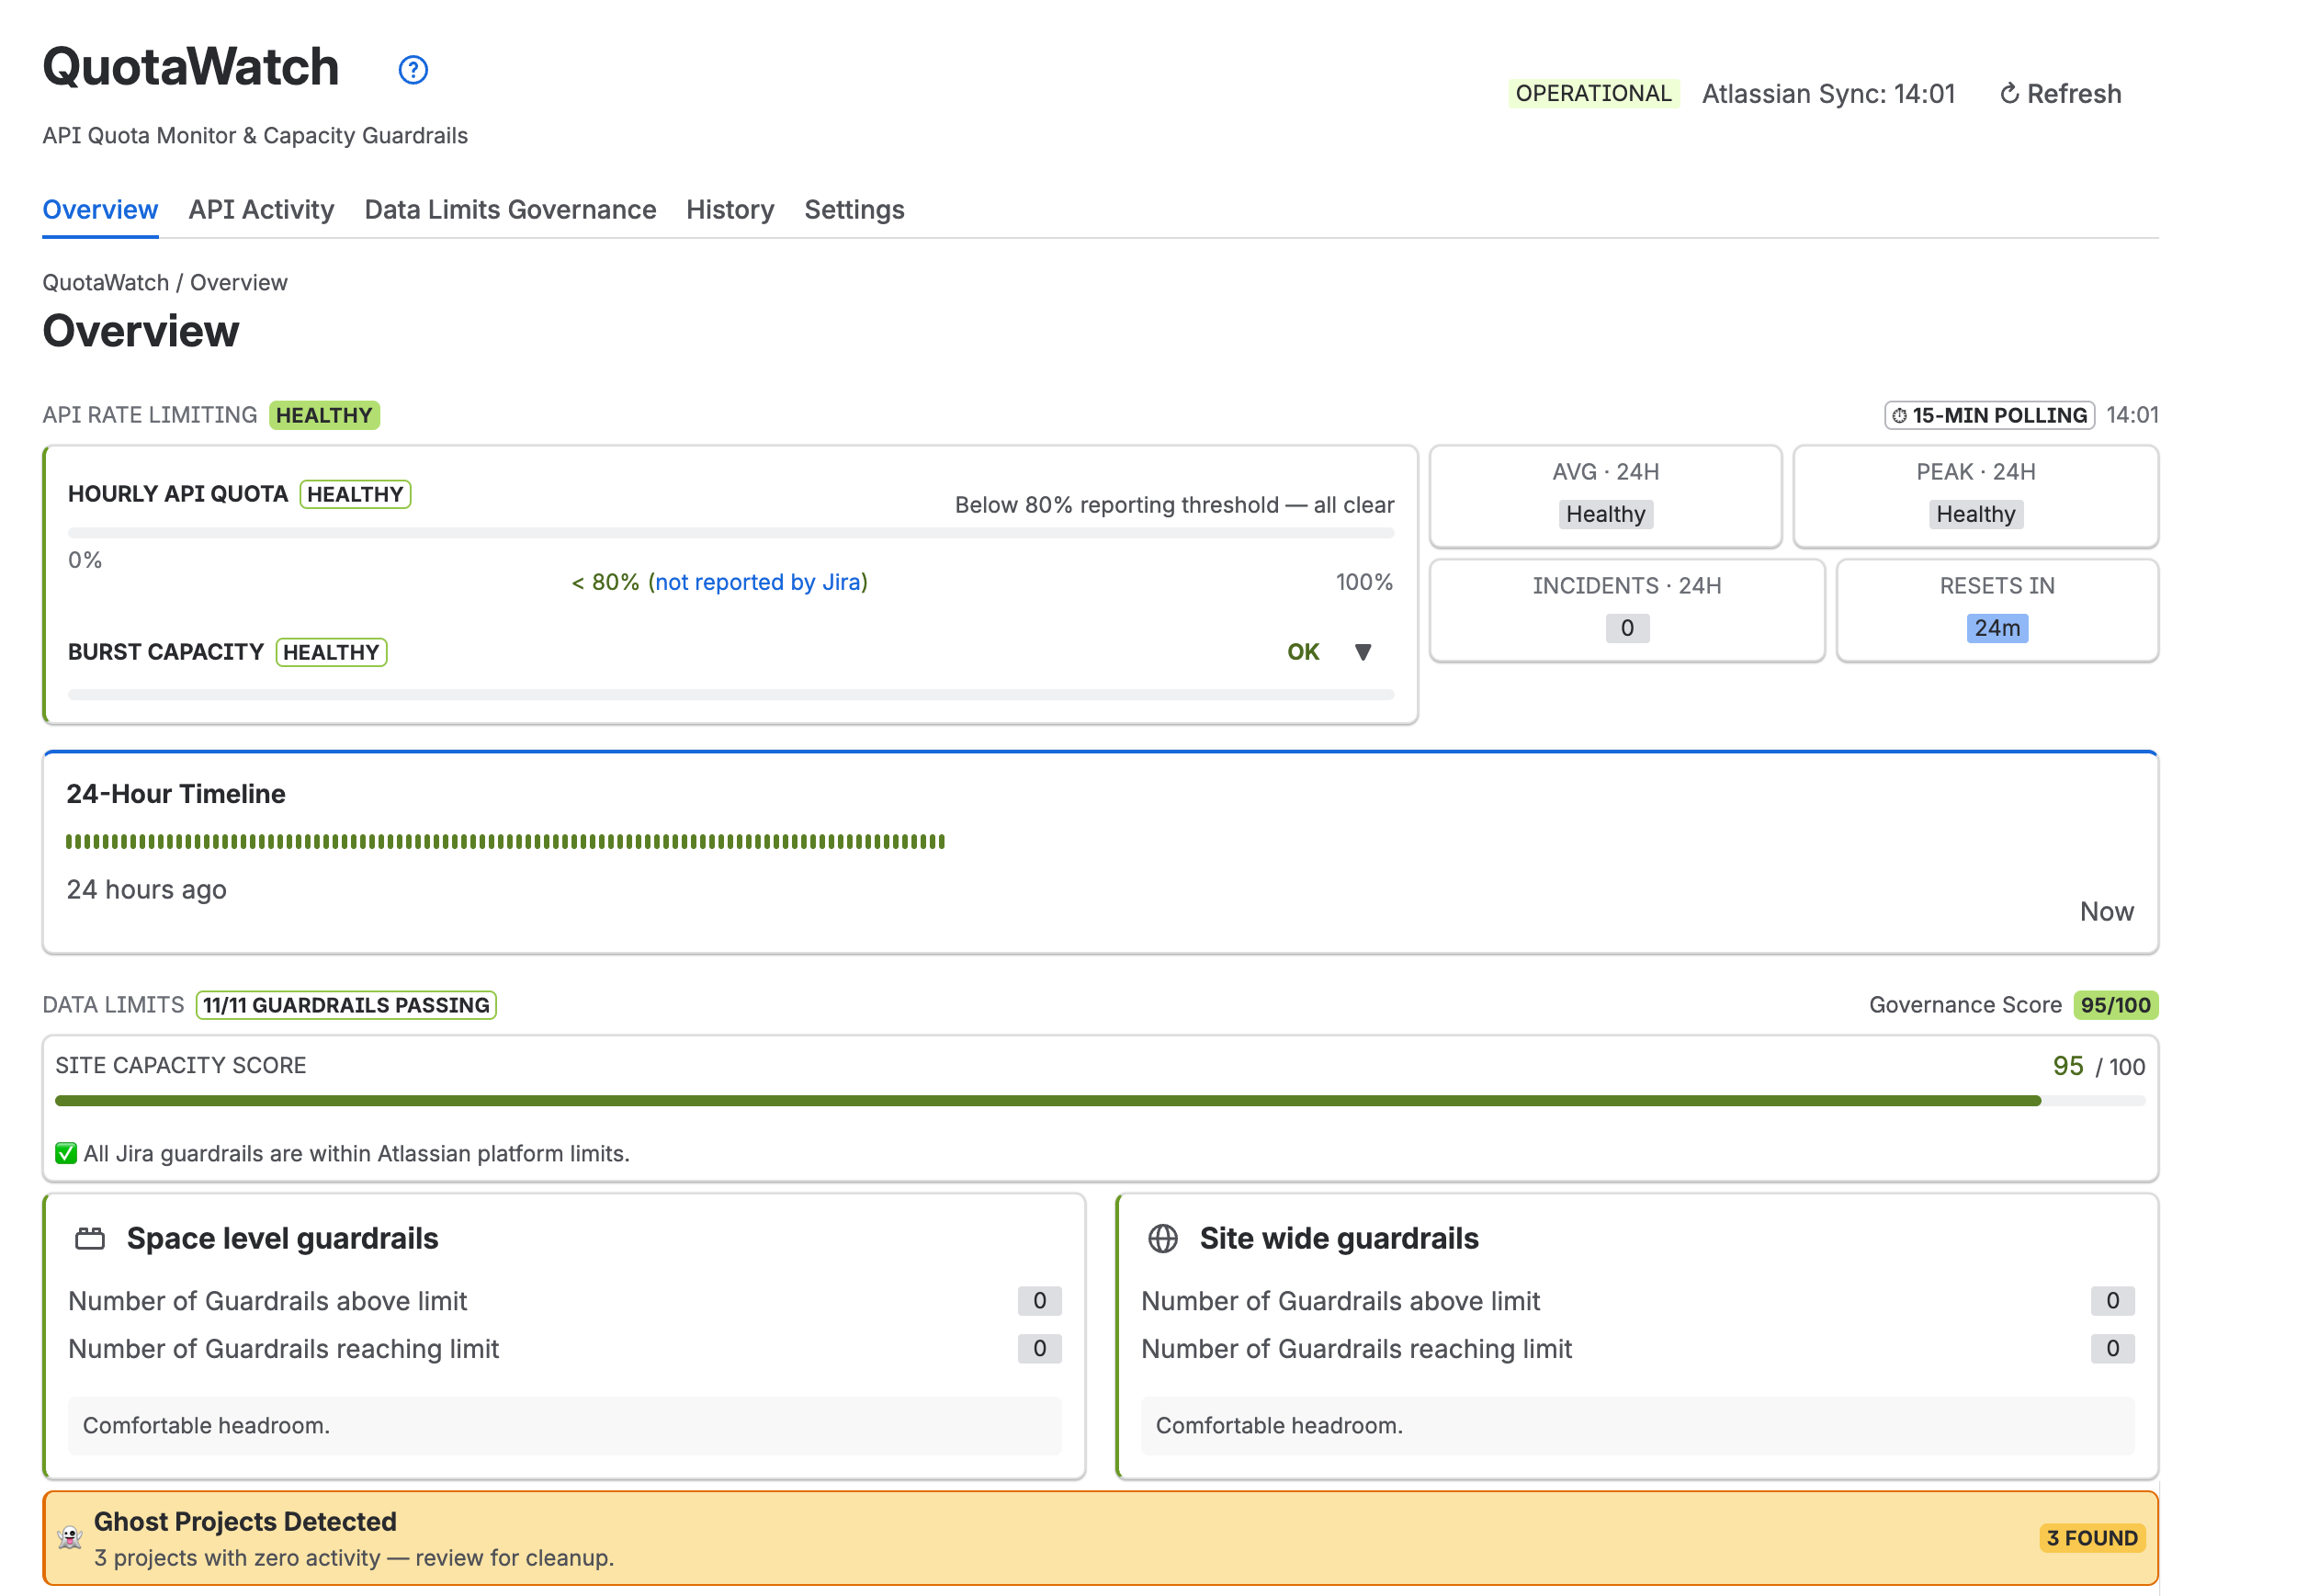Image resolution: width=2319 pixels, height=1596 pixels.
Task: Click the QuotaWatch / Overview breadcrumb
Action: pos(165,283)
